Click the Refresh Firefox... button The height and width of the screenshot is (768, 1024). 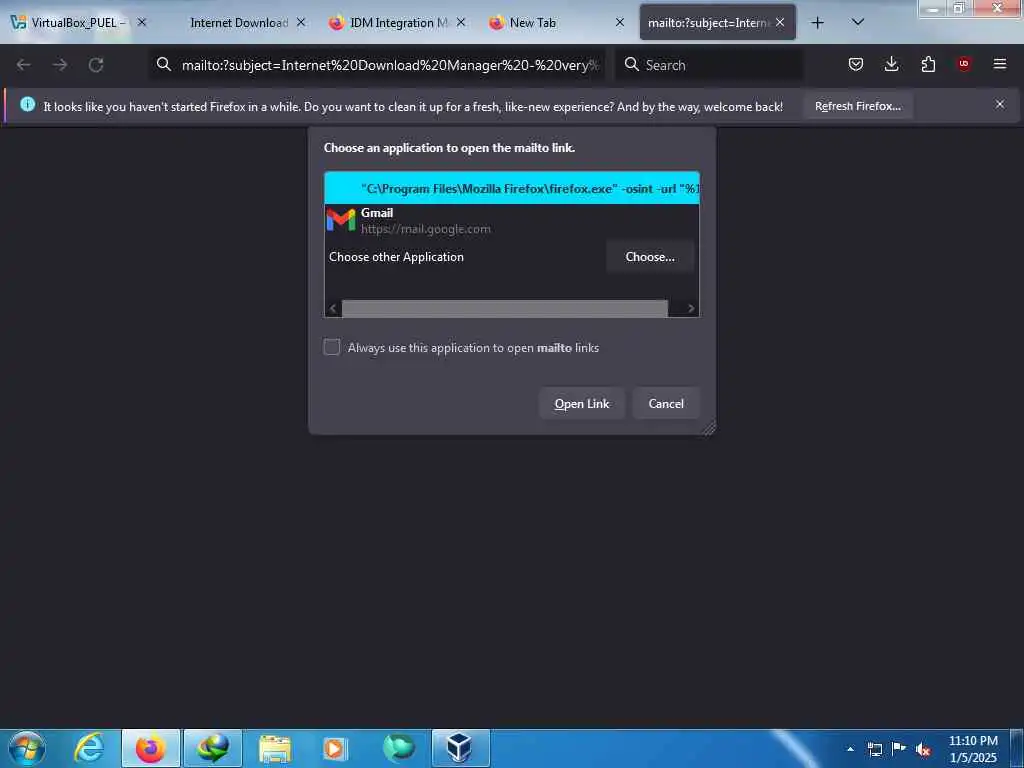857,106
